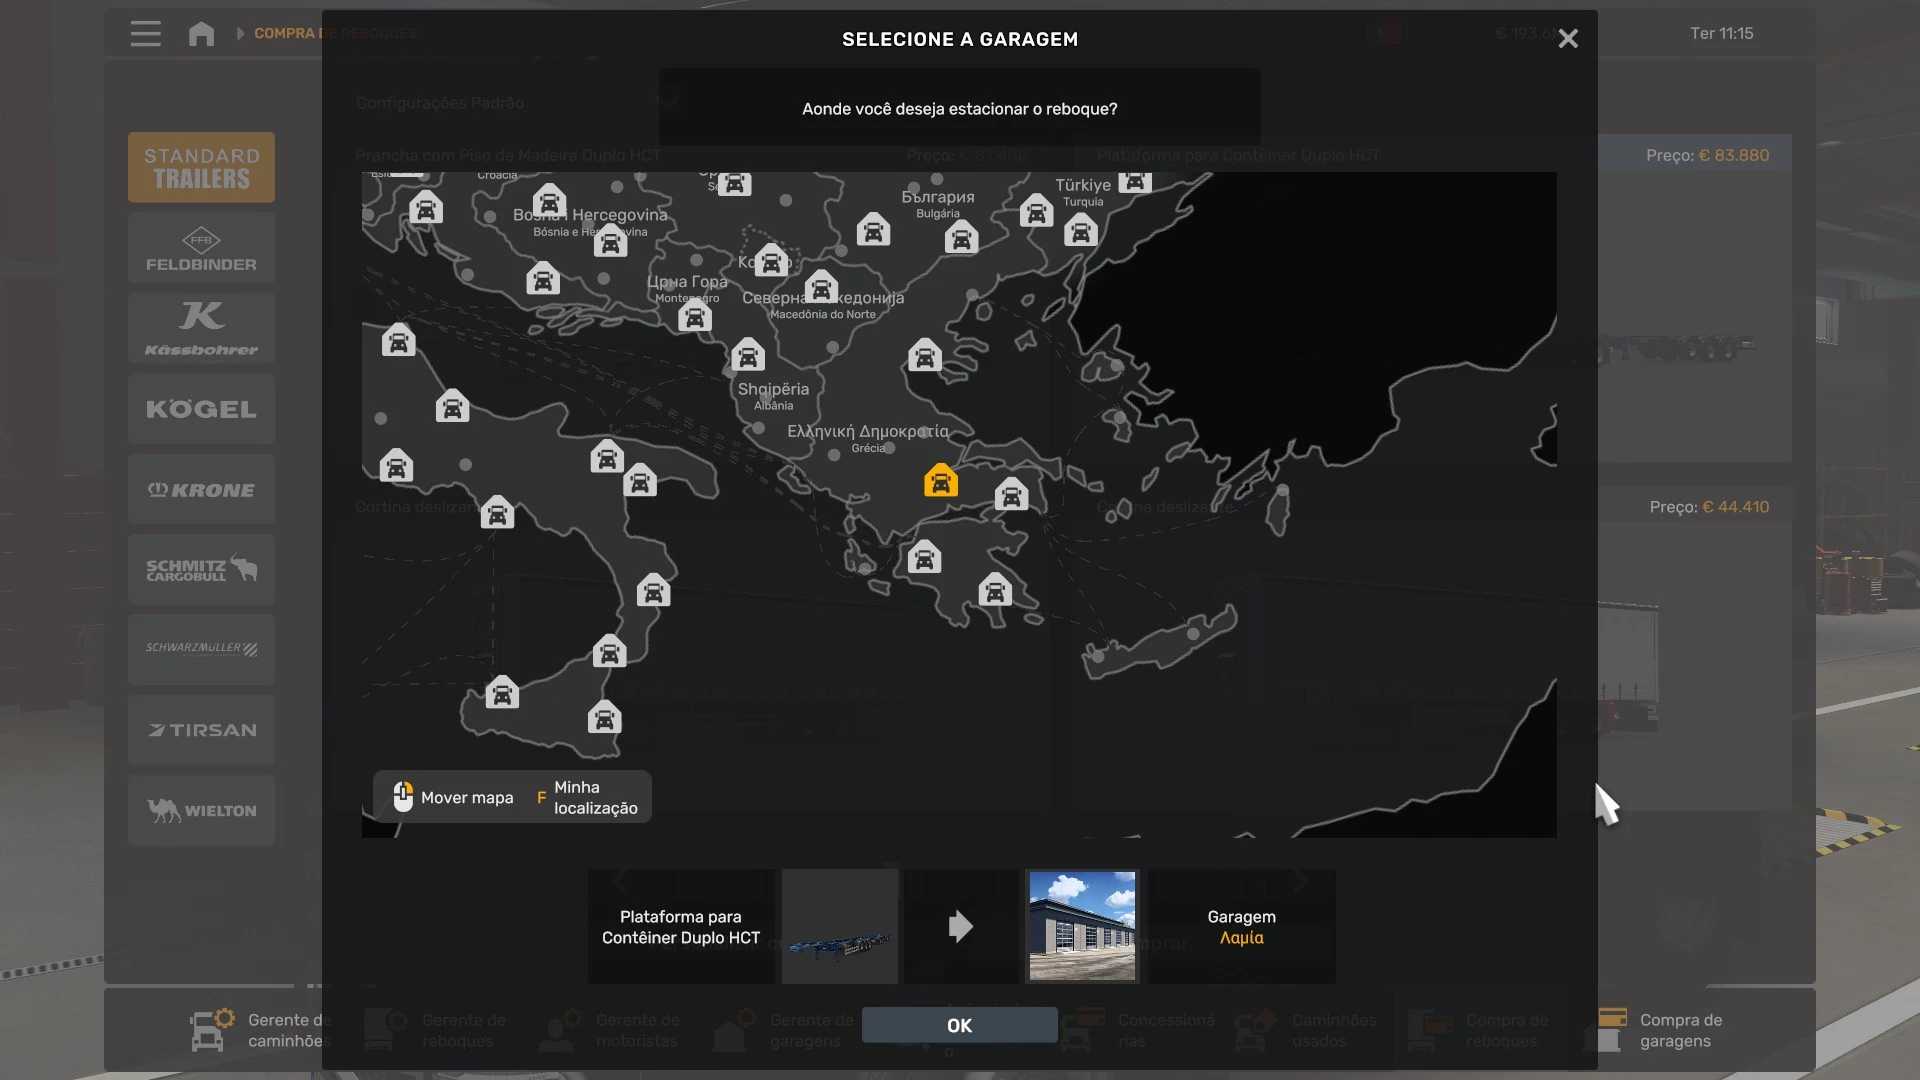1920x1080 pixels.
Task: Click the Λαμία garage thumbnail
Action: (1082, 926)
